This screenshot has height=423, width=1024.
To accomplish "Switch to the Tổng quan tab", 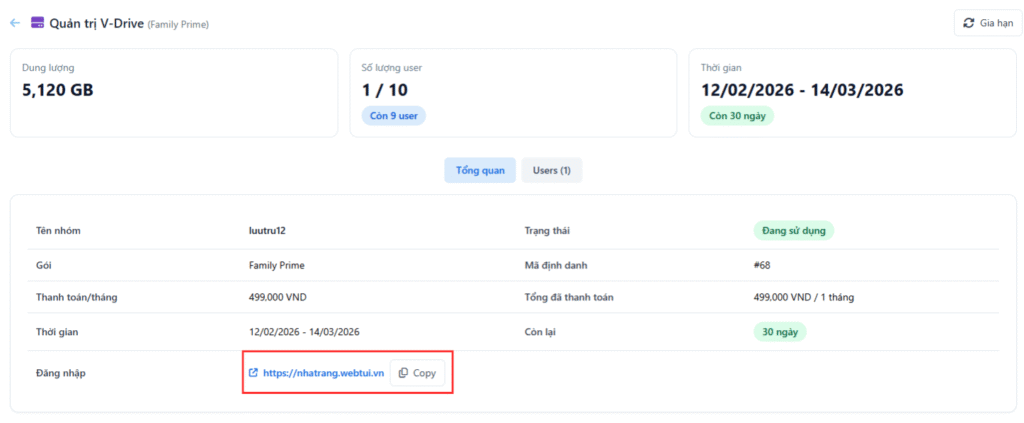I will coord(480,171).
